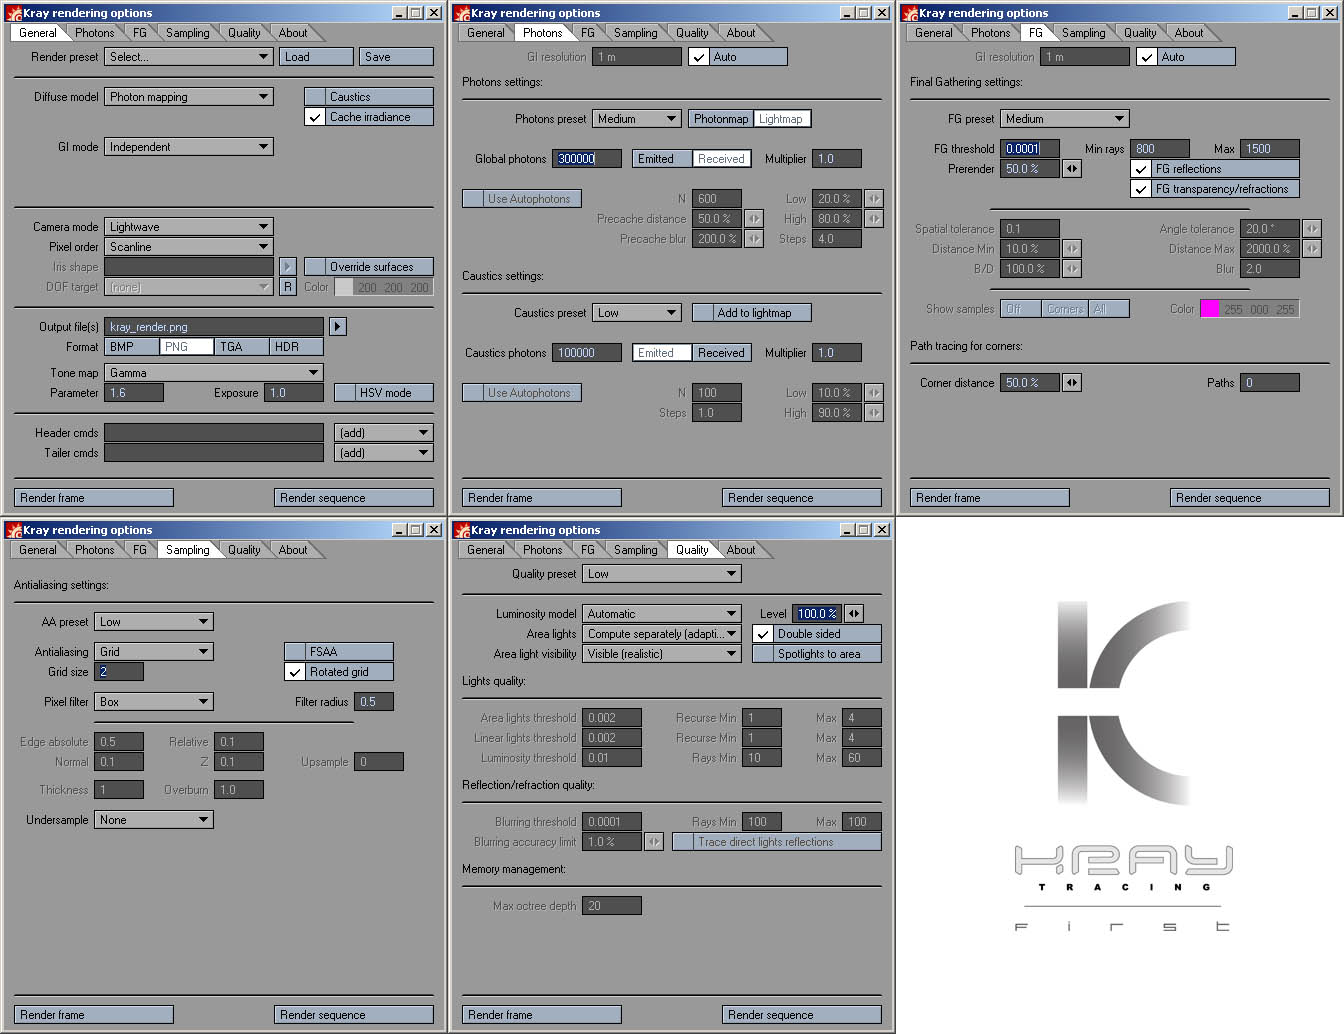Toggle Add to lightmap
This screenshot has height=1034, width=1344.
coord(752,312)
